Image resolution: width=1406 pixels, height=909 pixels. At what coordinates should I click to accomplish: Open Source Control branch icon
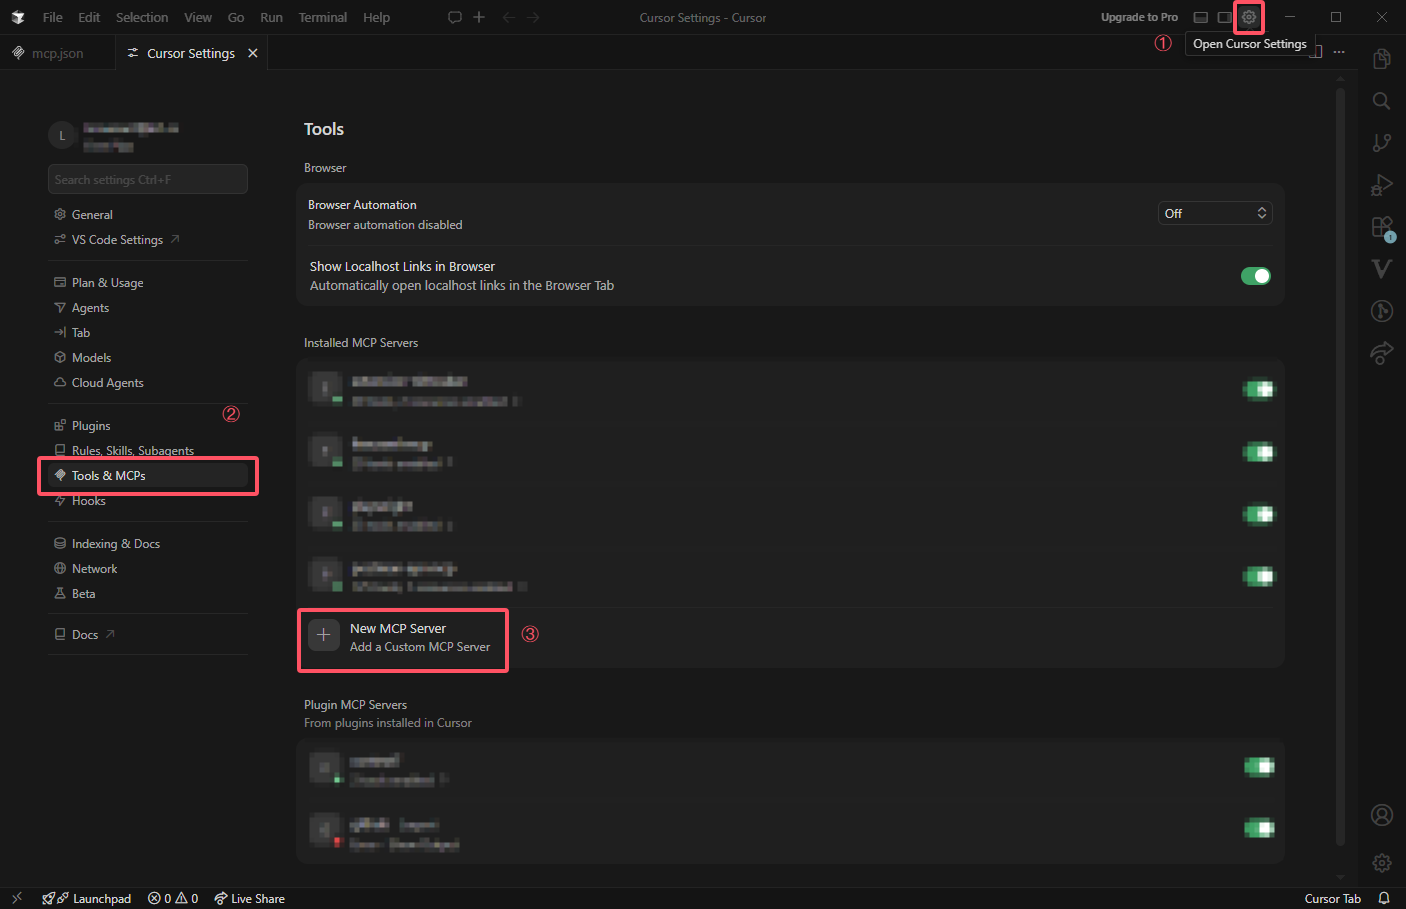[x=1382, y=143]
